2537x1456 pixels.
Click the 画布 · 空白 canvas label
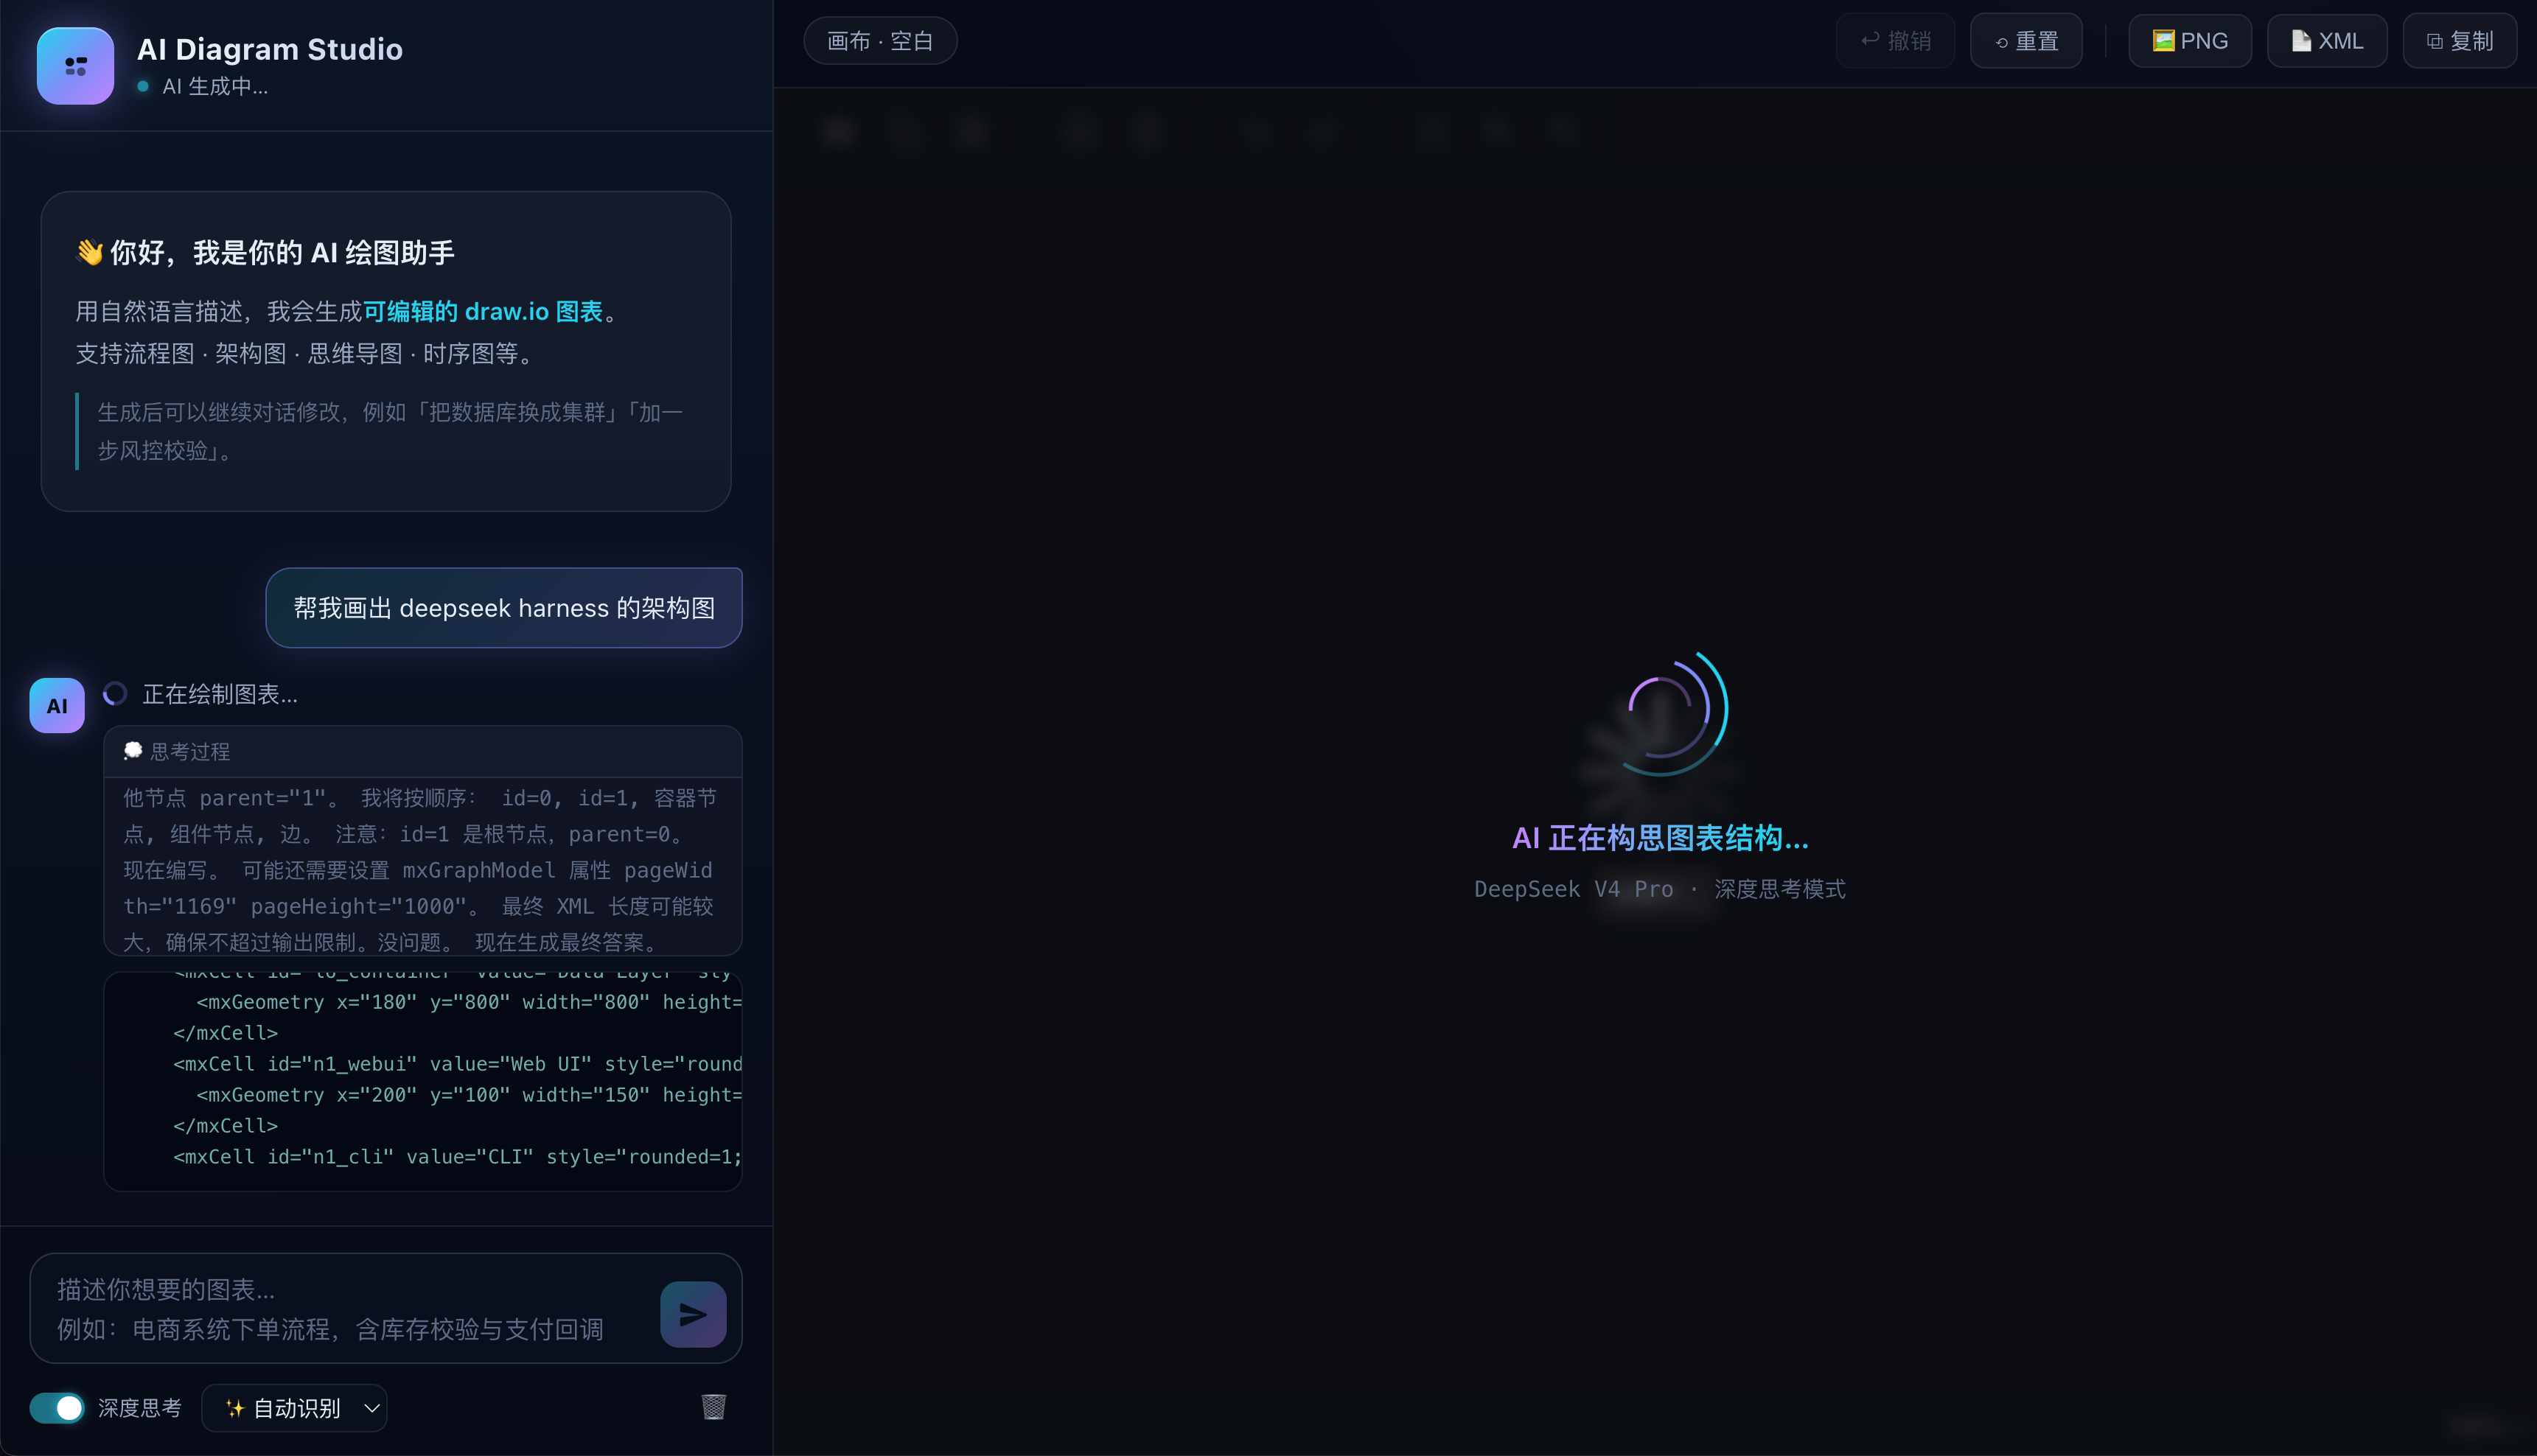coord(880,41)
